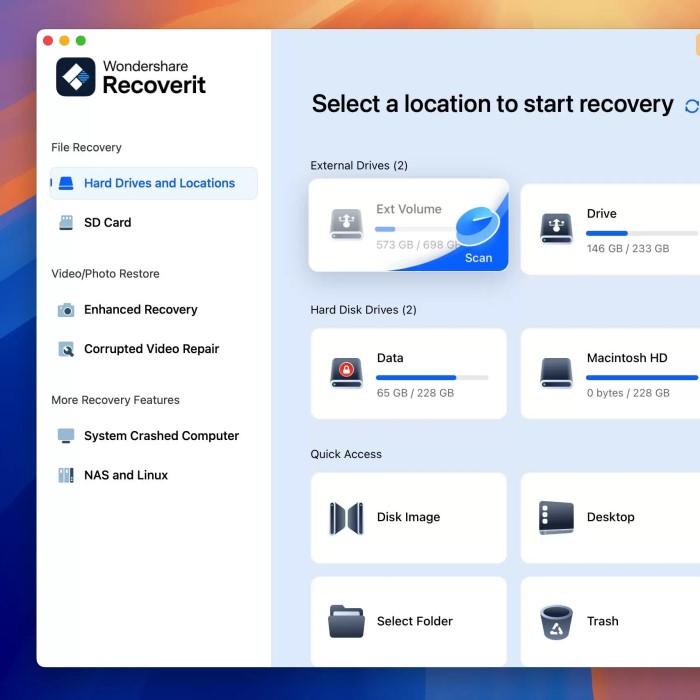Select the Macintosh HD card
Image resolution: width=700 pixels, height=700 pixels.
(x=610, y=374)
